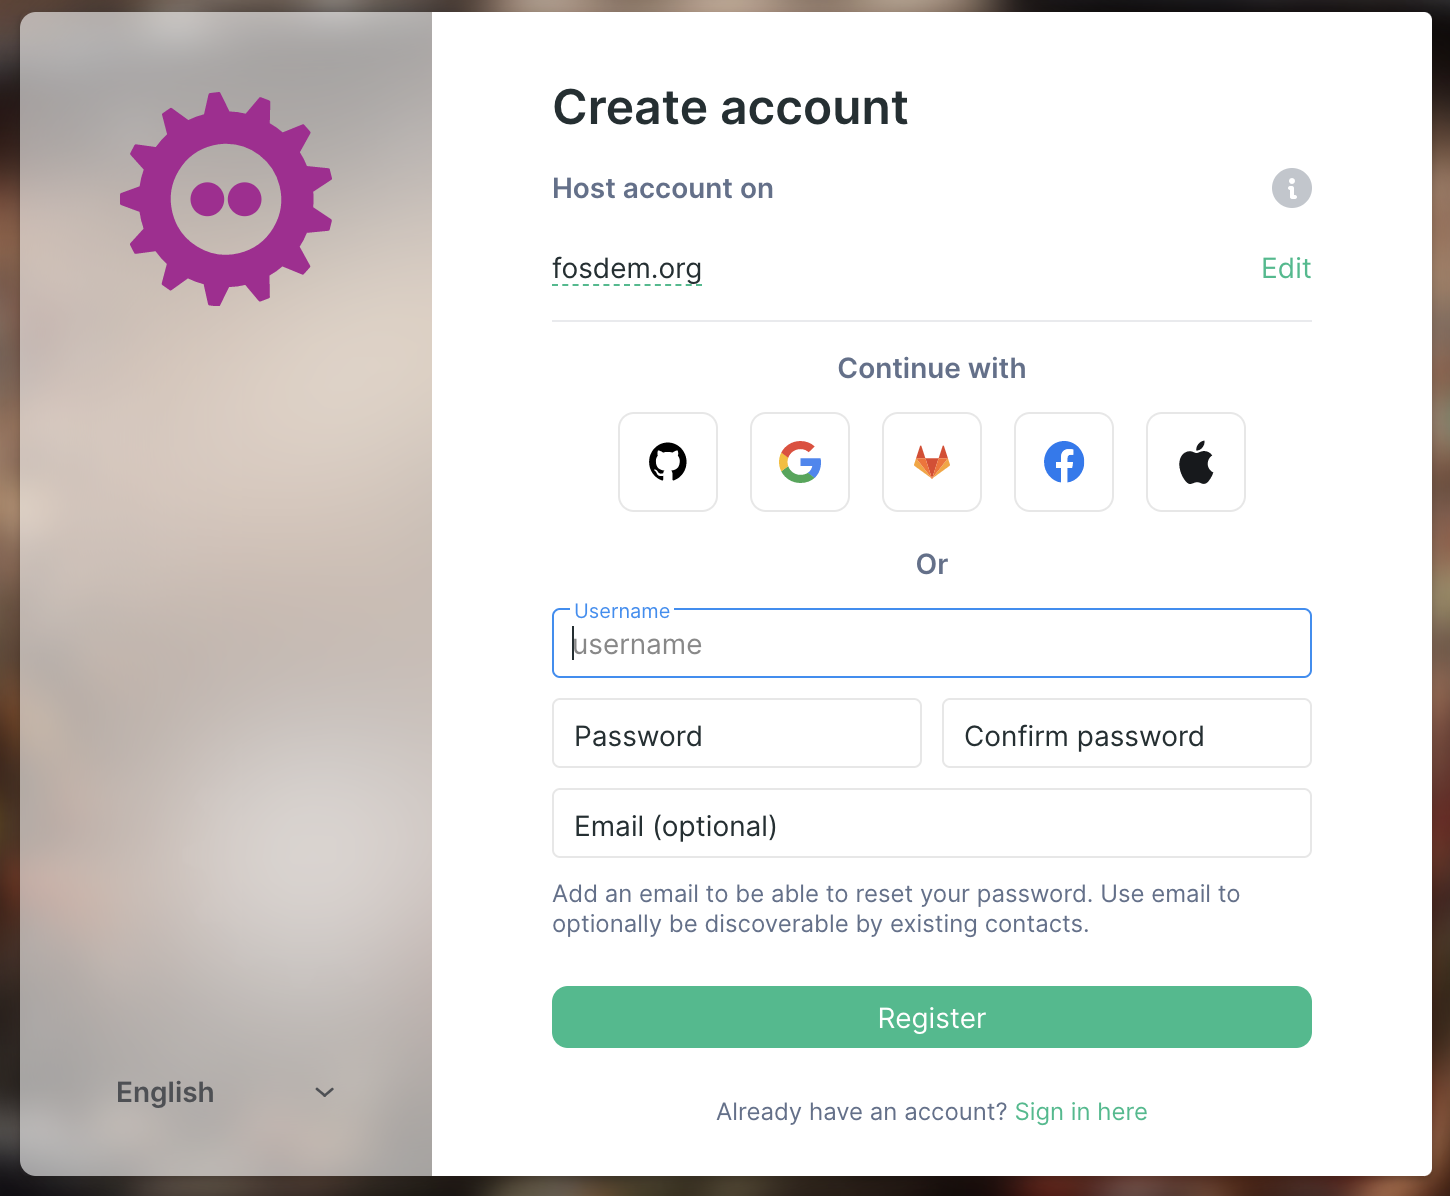This screenshot has height=1196, width=1450.
Task: Click the purple FOSDEM gear logo
Action: click(226, 199)
